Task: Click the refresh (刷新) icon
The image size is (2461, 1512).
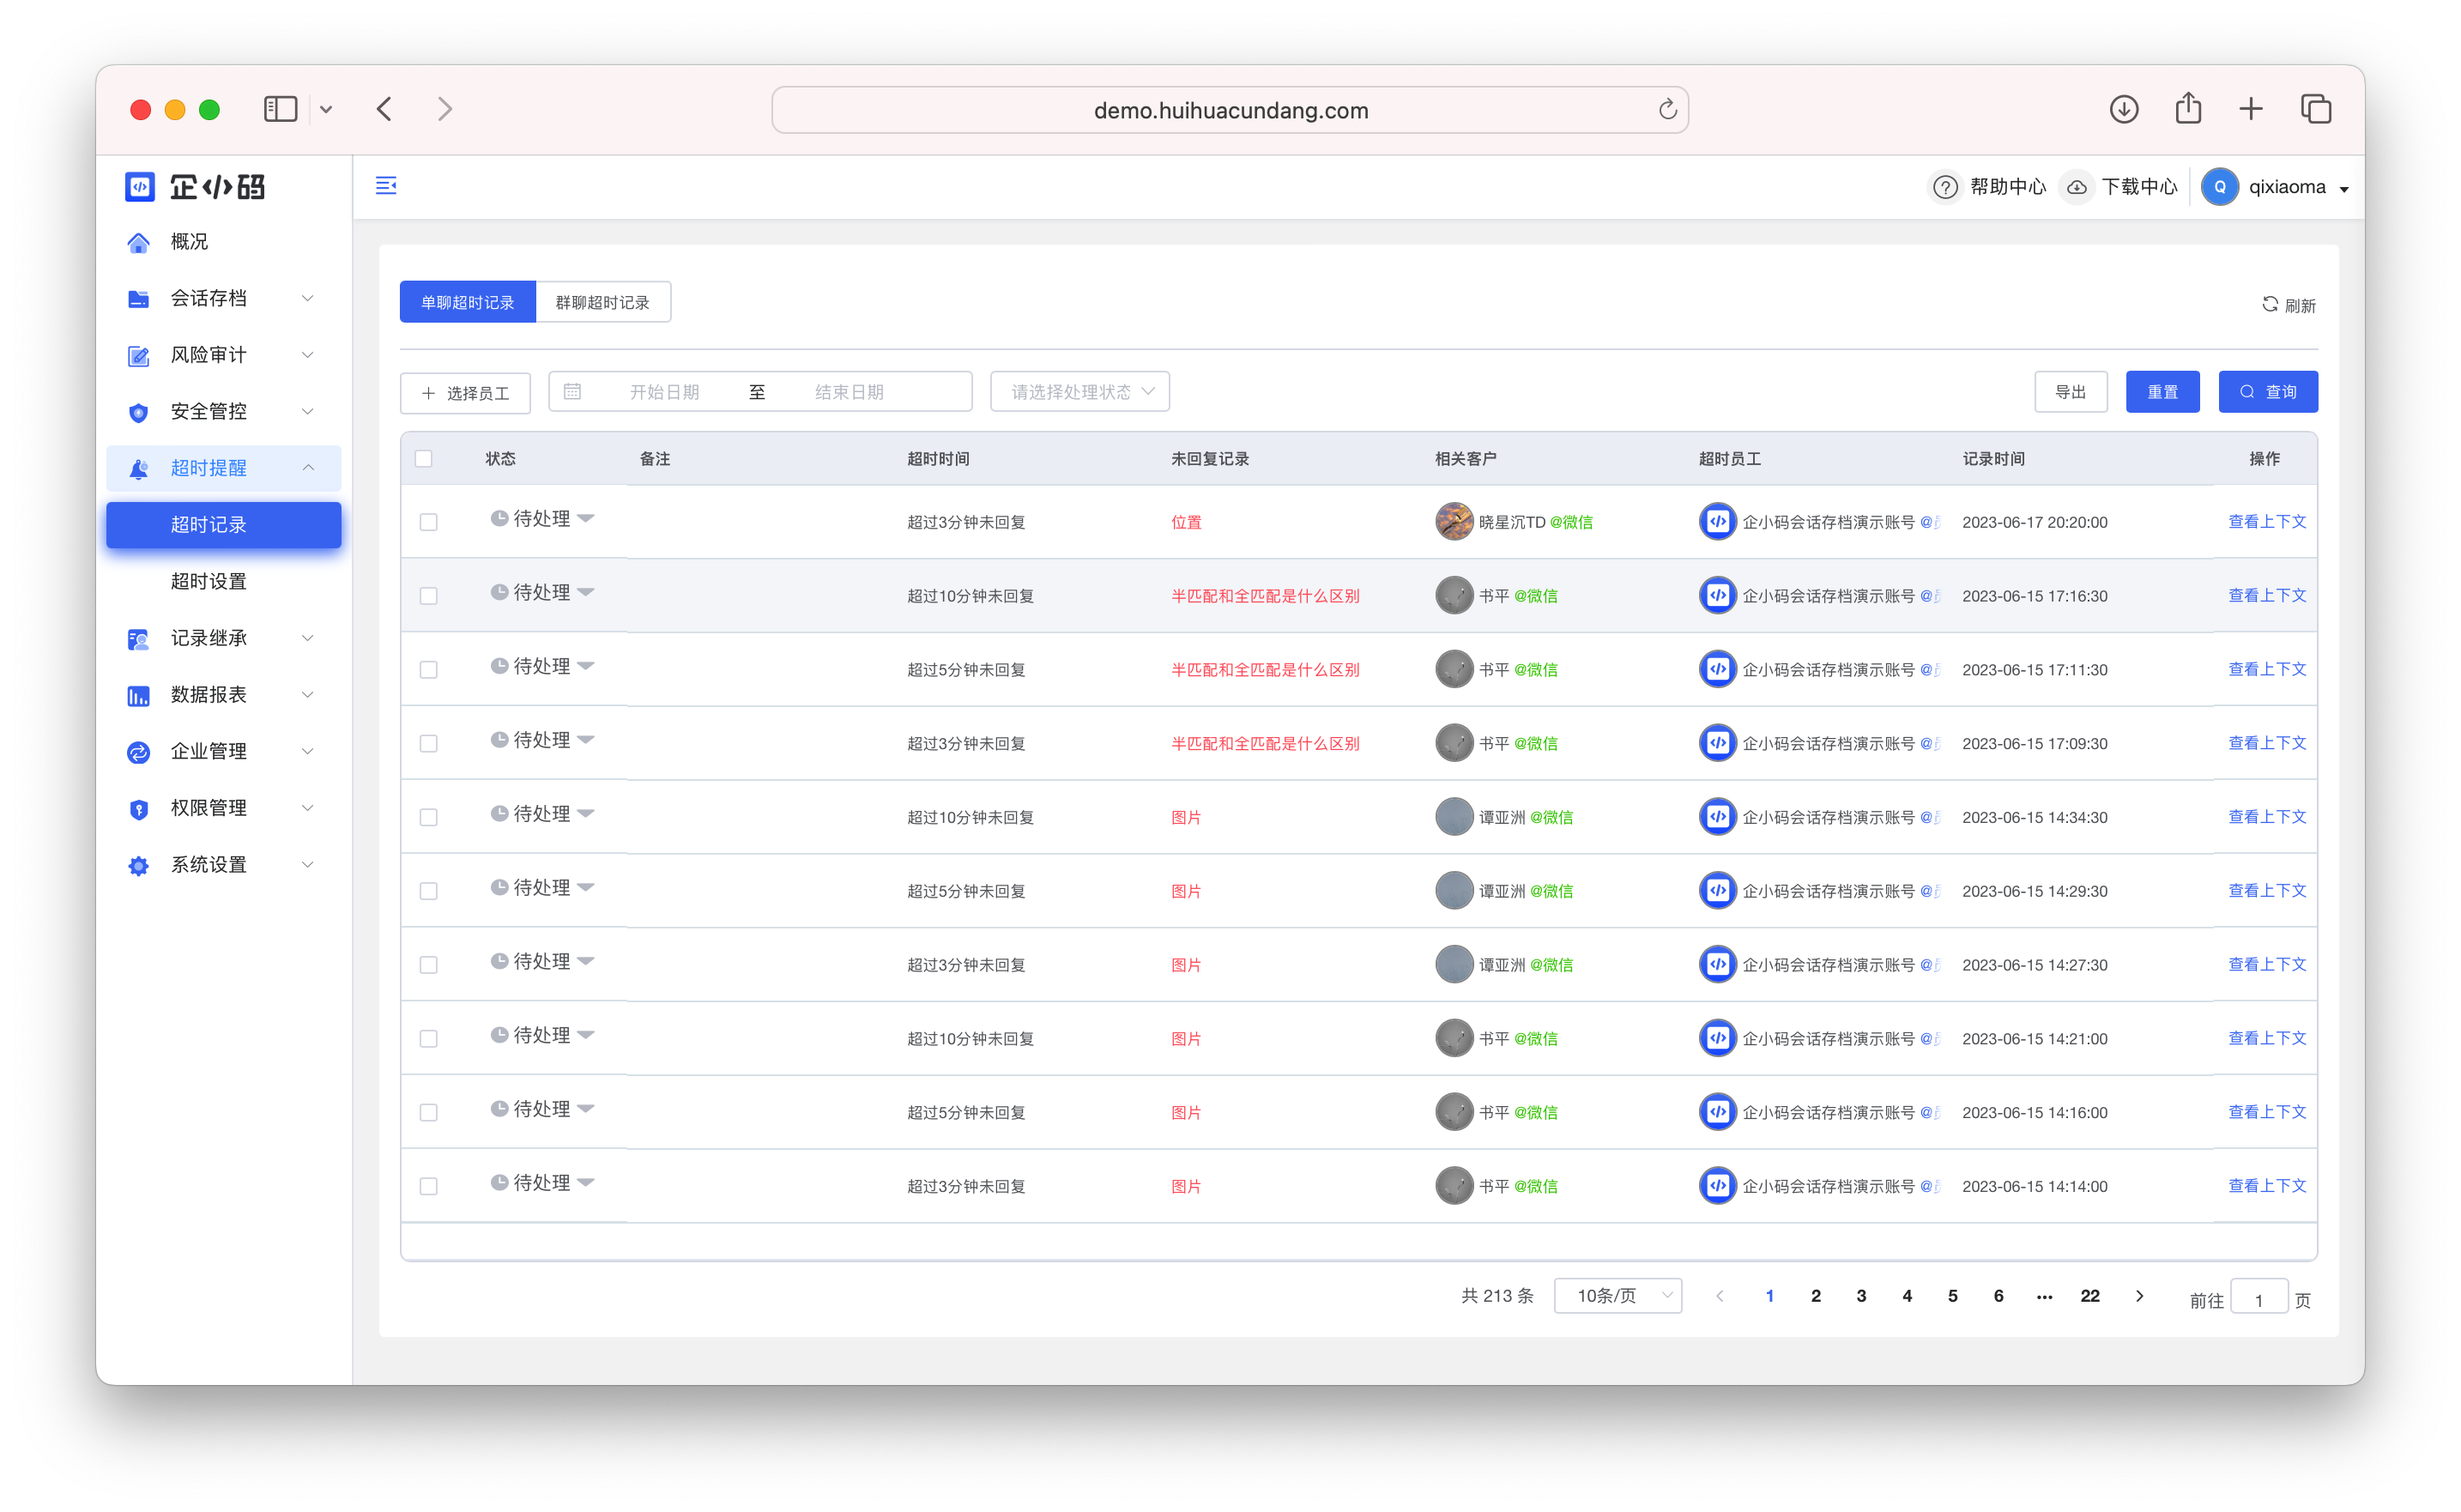Action: (2270, 304)
